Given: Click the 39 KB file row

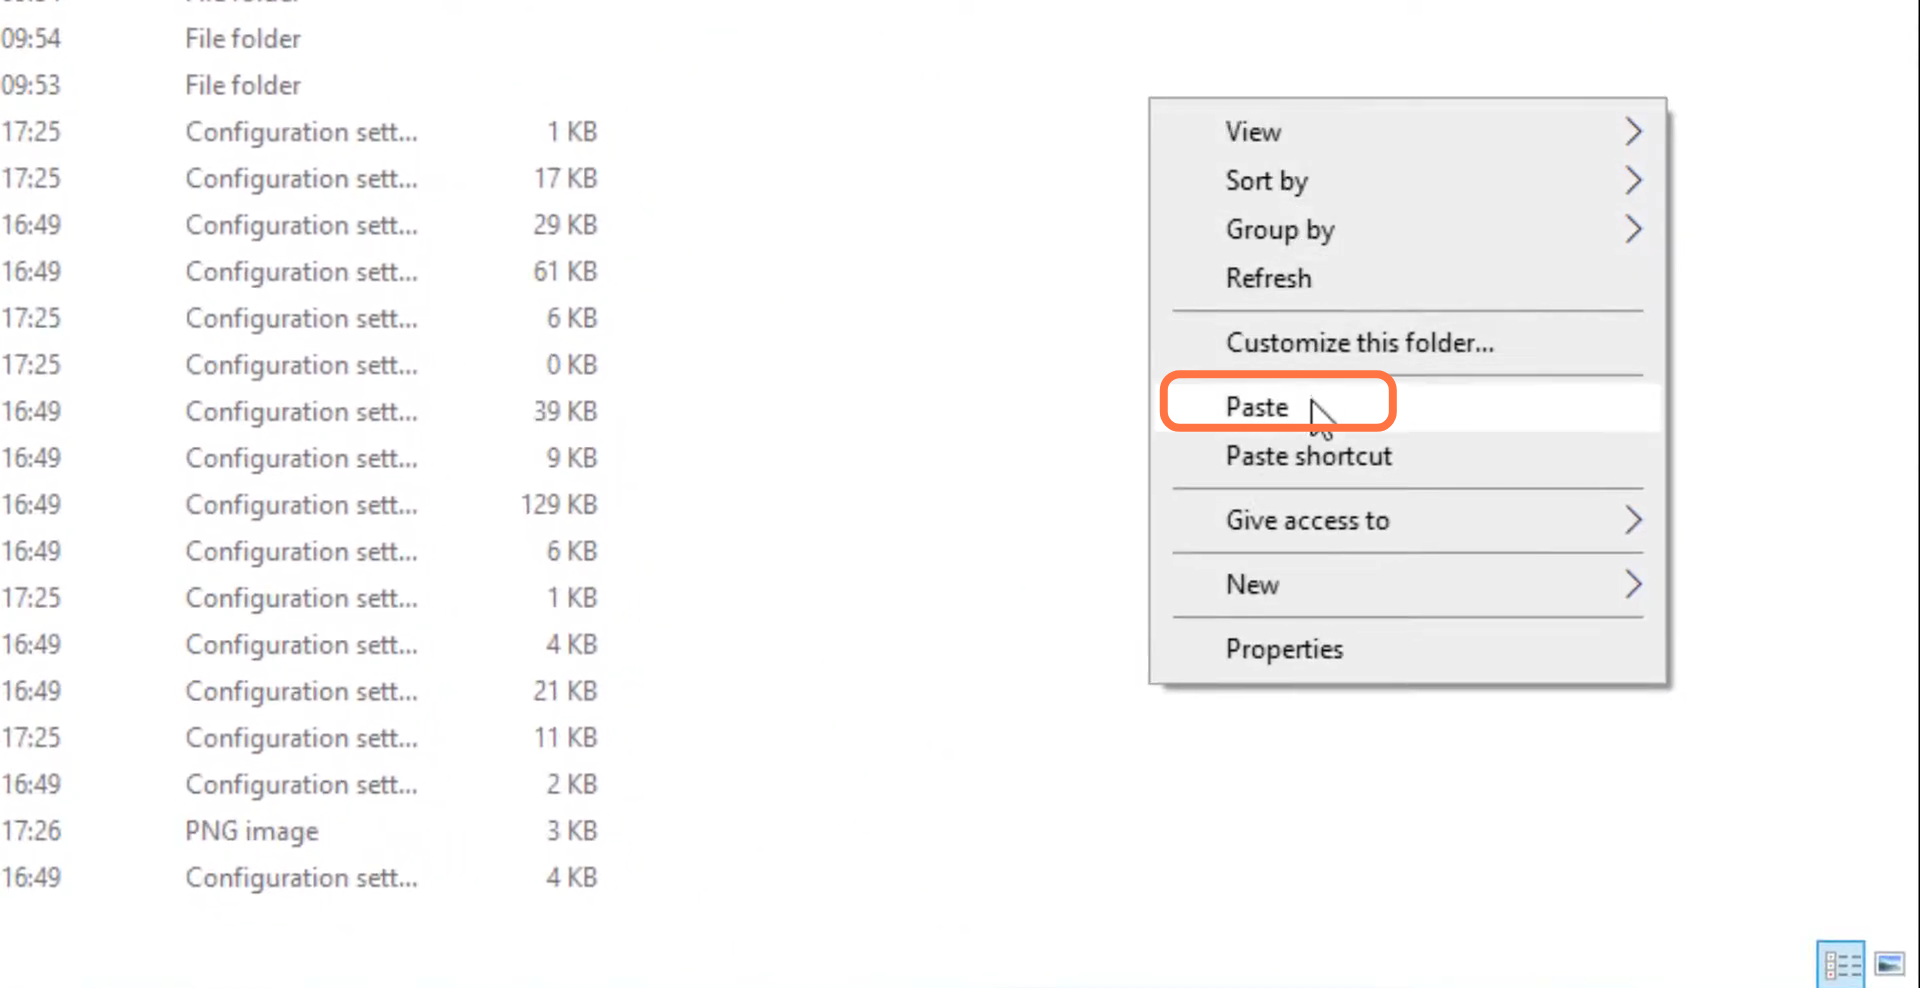Looking at the screenshot, I should [x=300, y=411].
